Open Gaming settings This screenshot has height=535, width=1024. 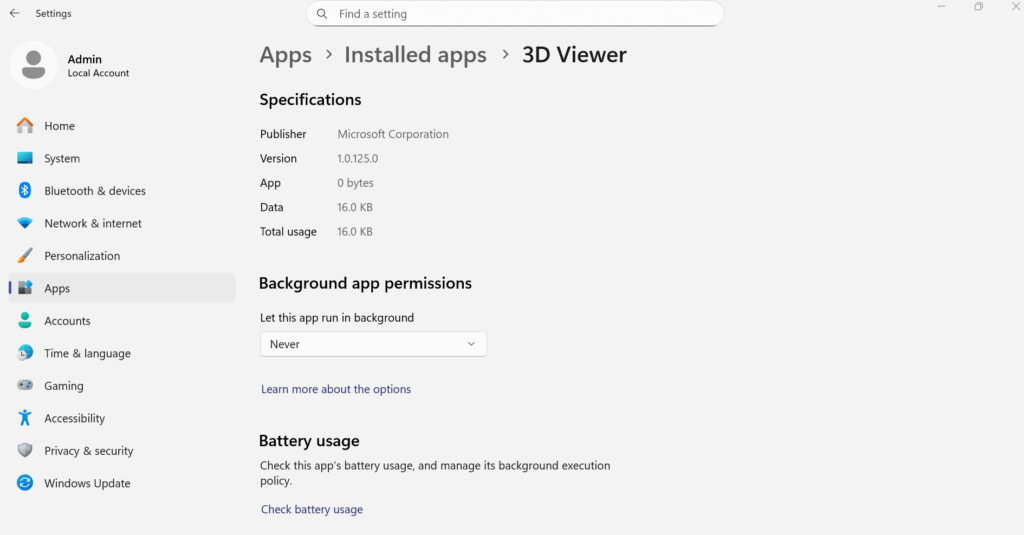[122, 385]
